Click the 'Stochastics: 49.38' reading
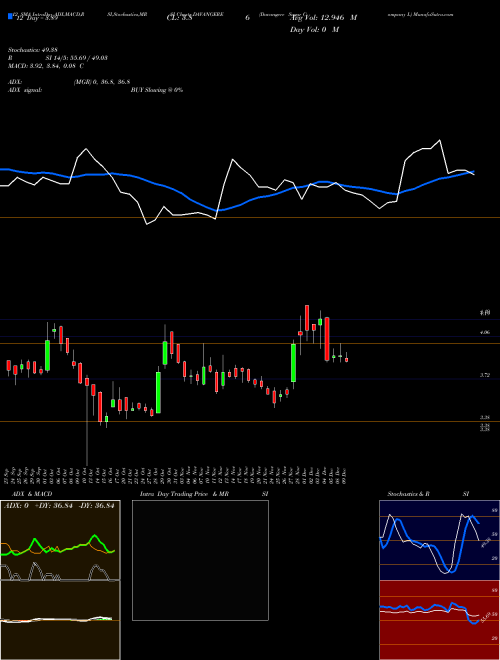Screen dimensions: 500x660 coord(33,50)
